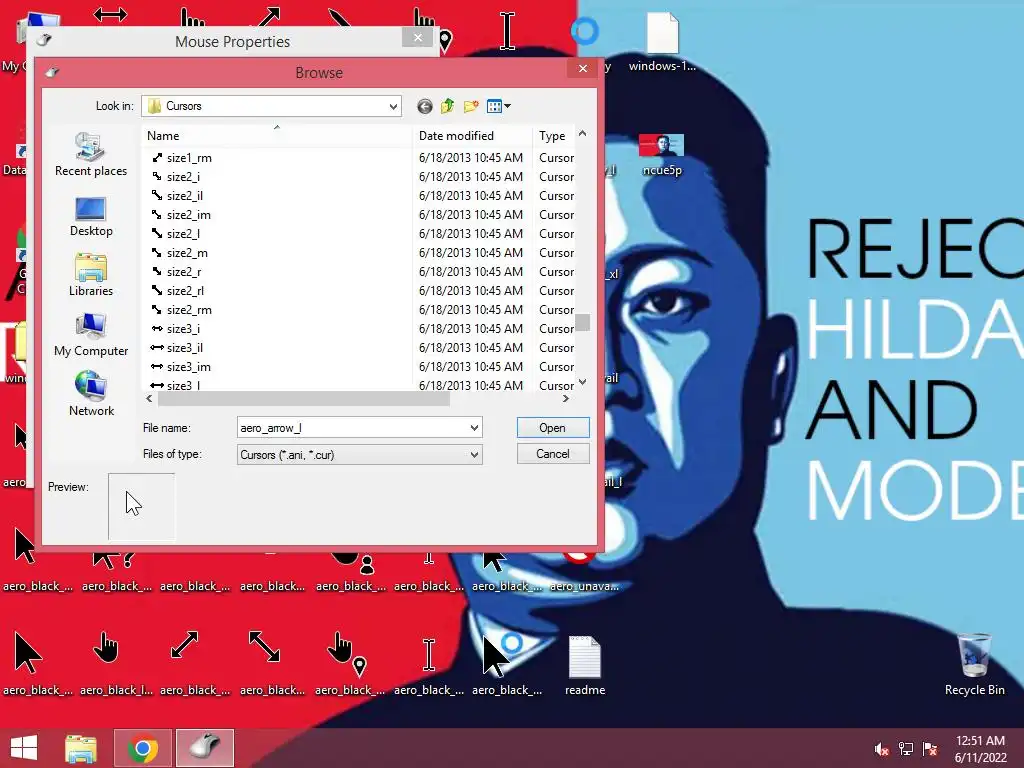Close the Browse dialog window

click(583, 68)
